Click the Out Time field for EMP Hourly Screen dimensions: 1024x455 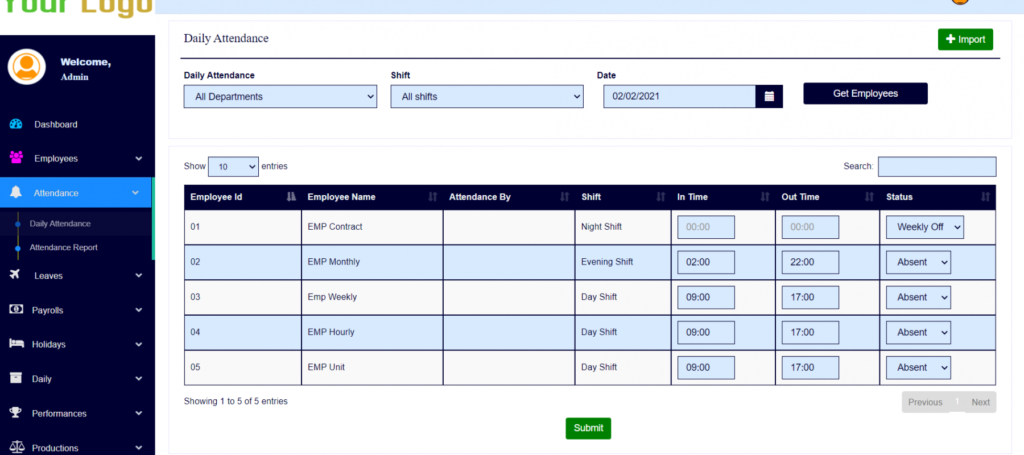810,332
